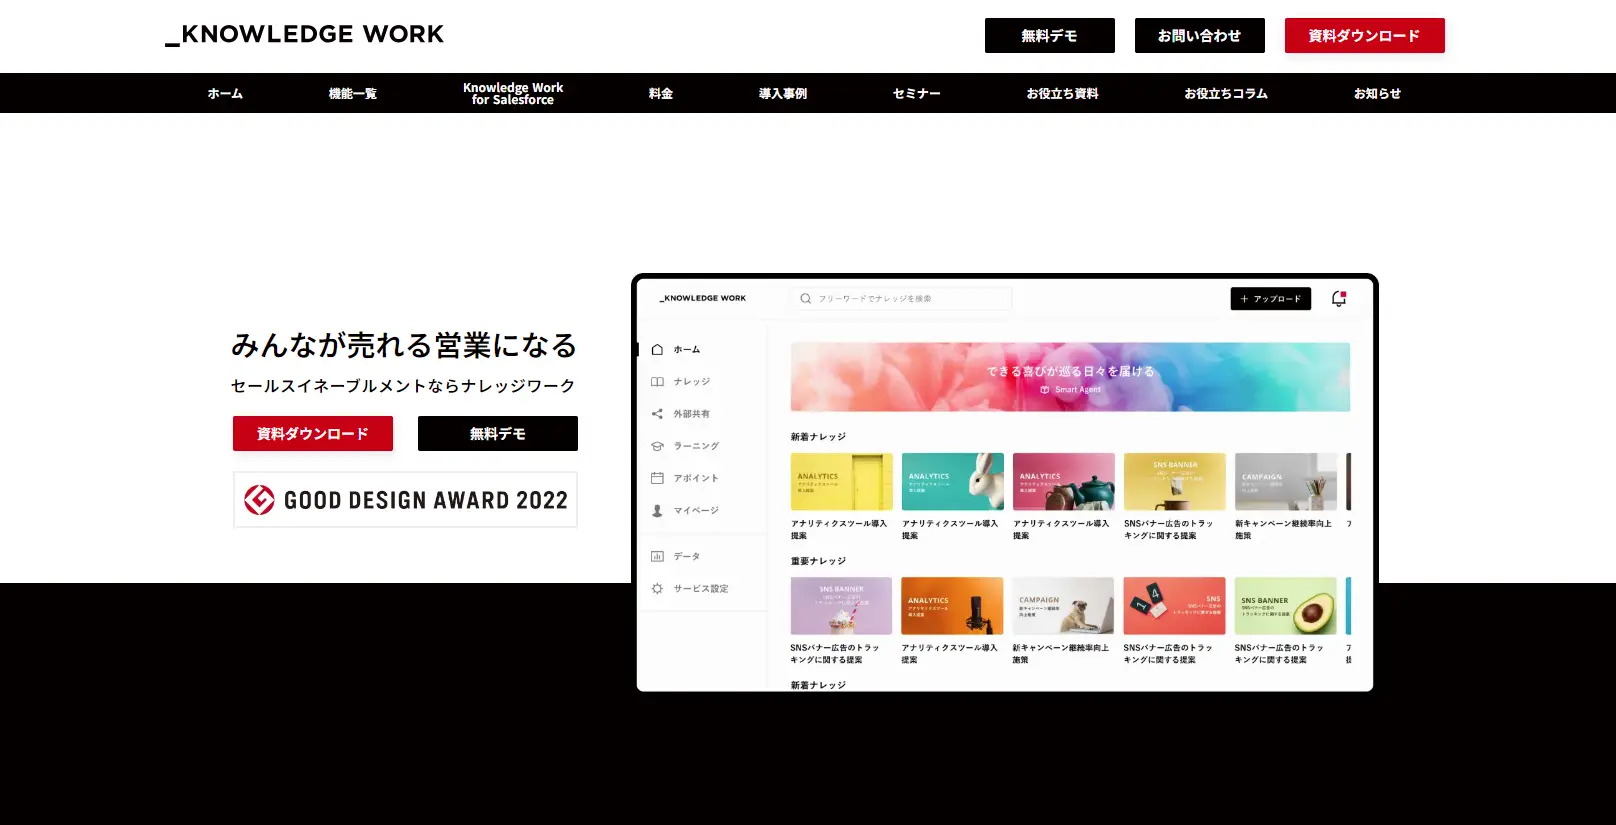The height and width of the screenshot is (825, 1616).
Task: Click the サービス設定 gear icon in the sidebar
Action: pos(657,588)
